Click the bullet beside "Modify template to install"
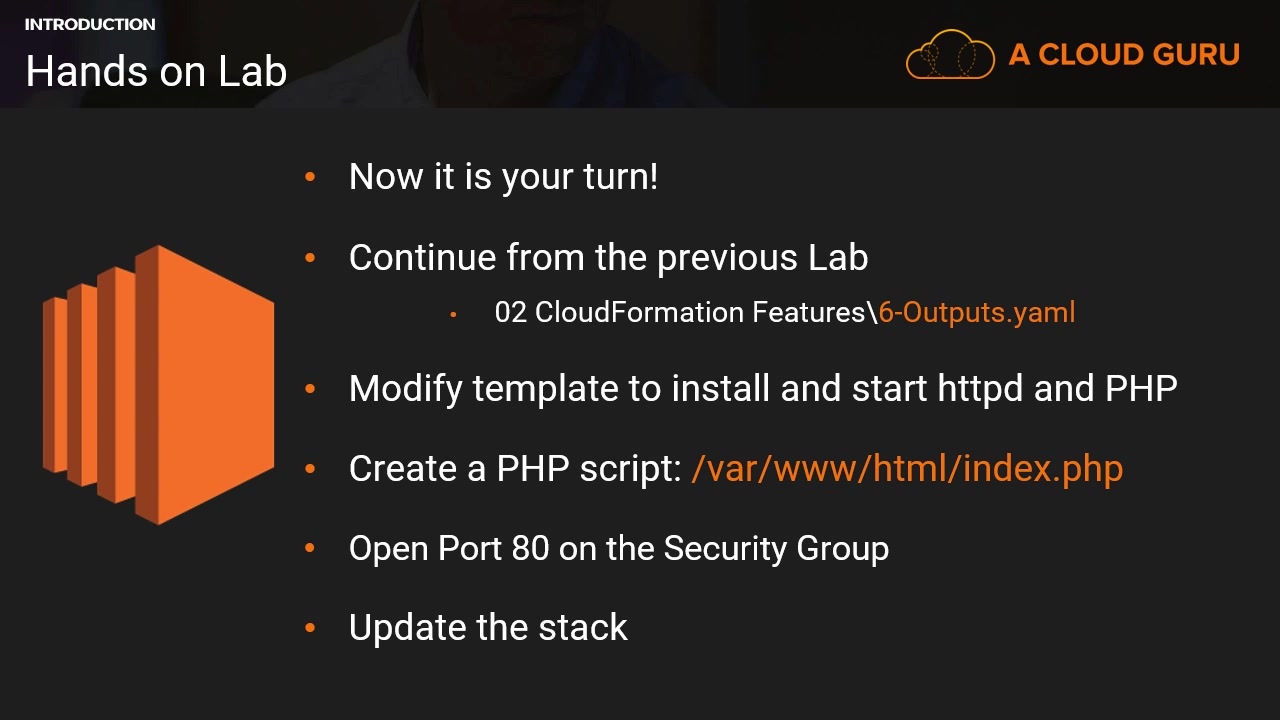The image size is (1280, 720). click(x=310, y=388)
